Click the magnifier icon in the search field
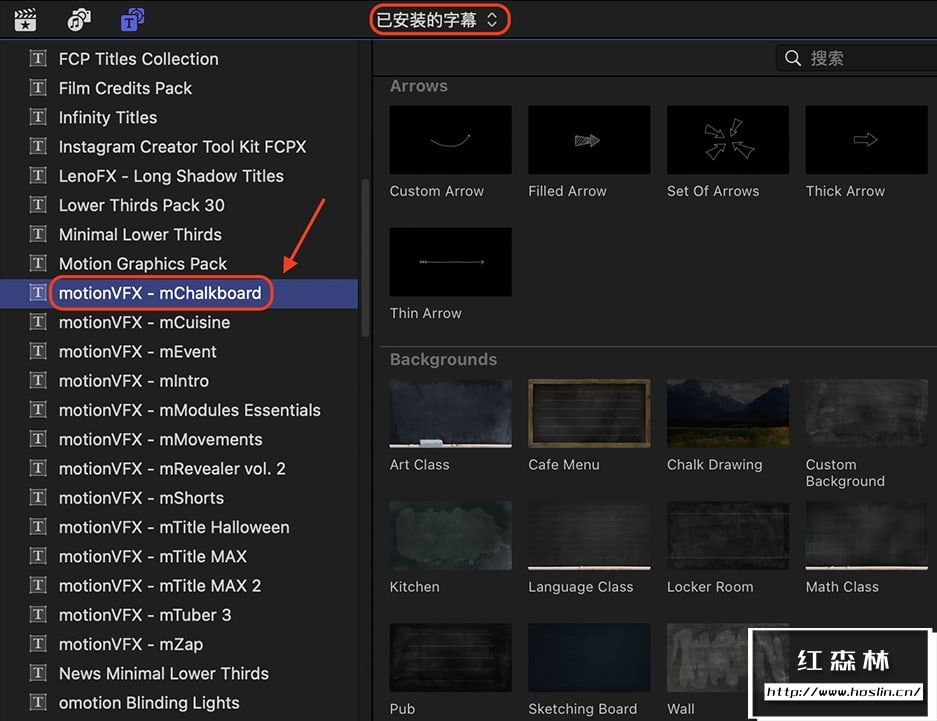 (x=792, y=58)
